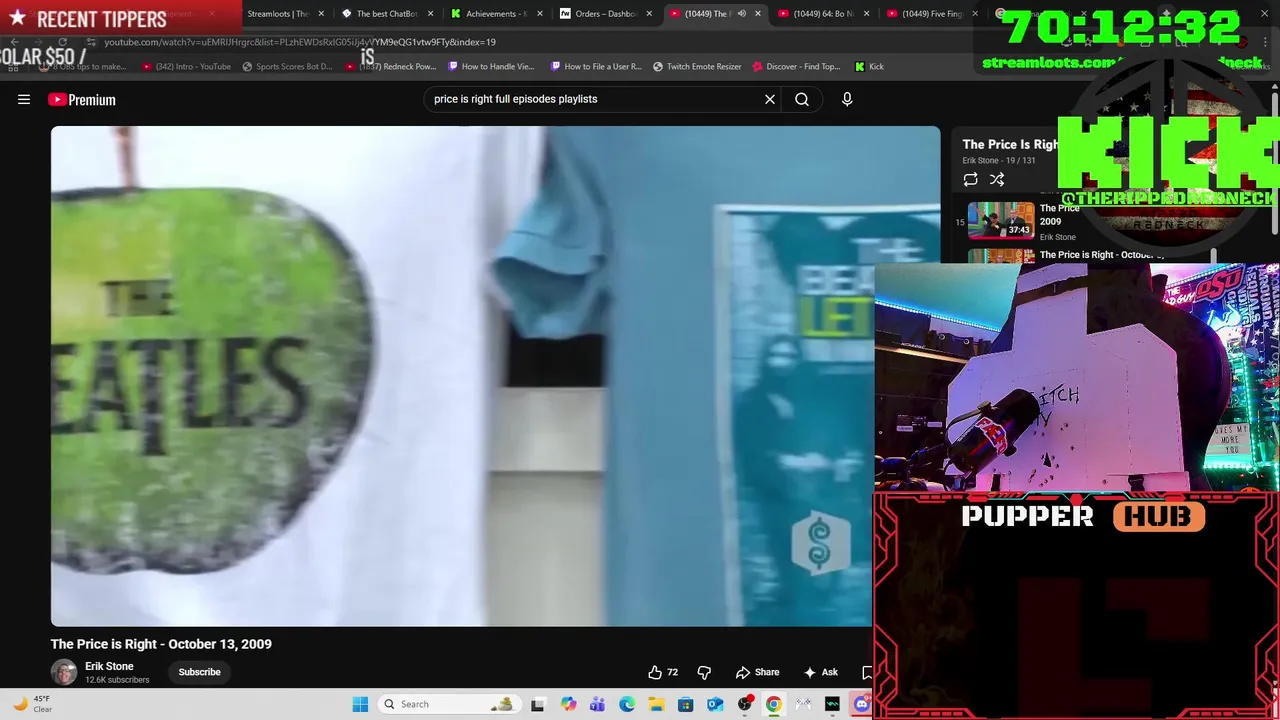
Task: Open the How to Handle Vie... bookmark
Action: tap(491, 66)
